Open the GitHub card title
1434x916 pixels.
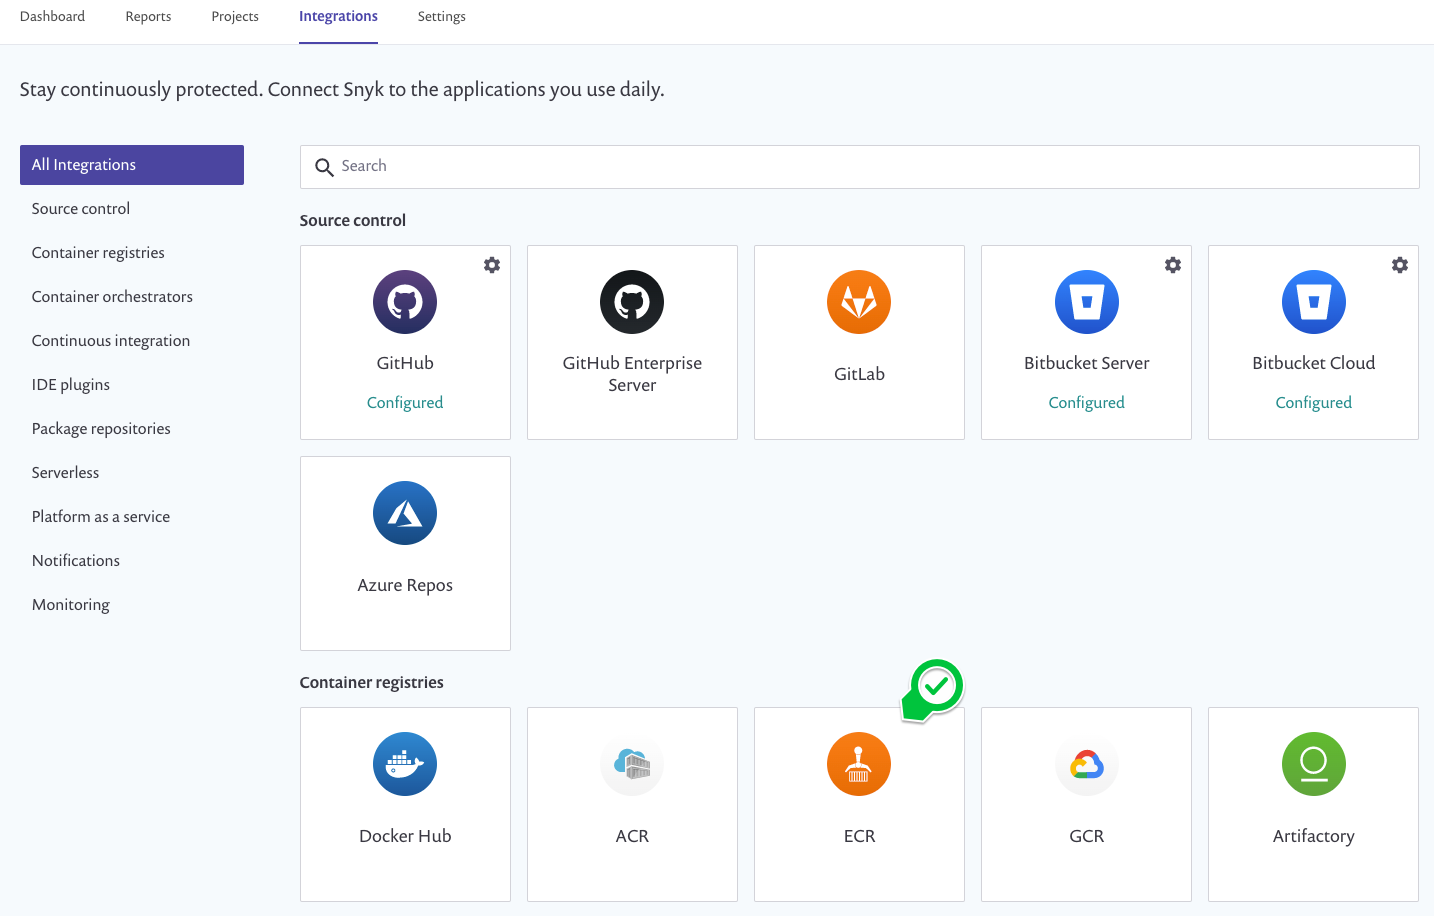(405, 363)
